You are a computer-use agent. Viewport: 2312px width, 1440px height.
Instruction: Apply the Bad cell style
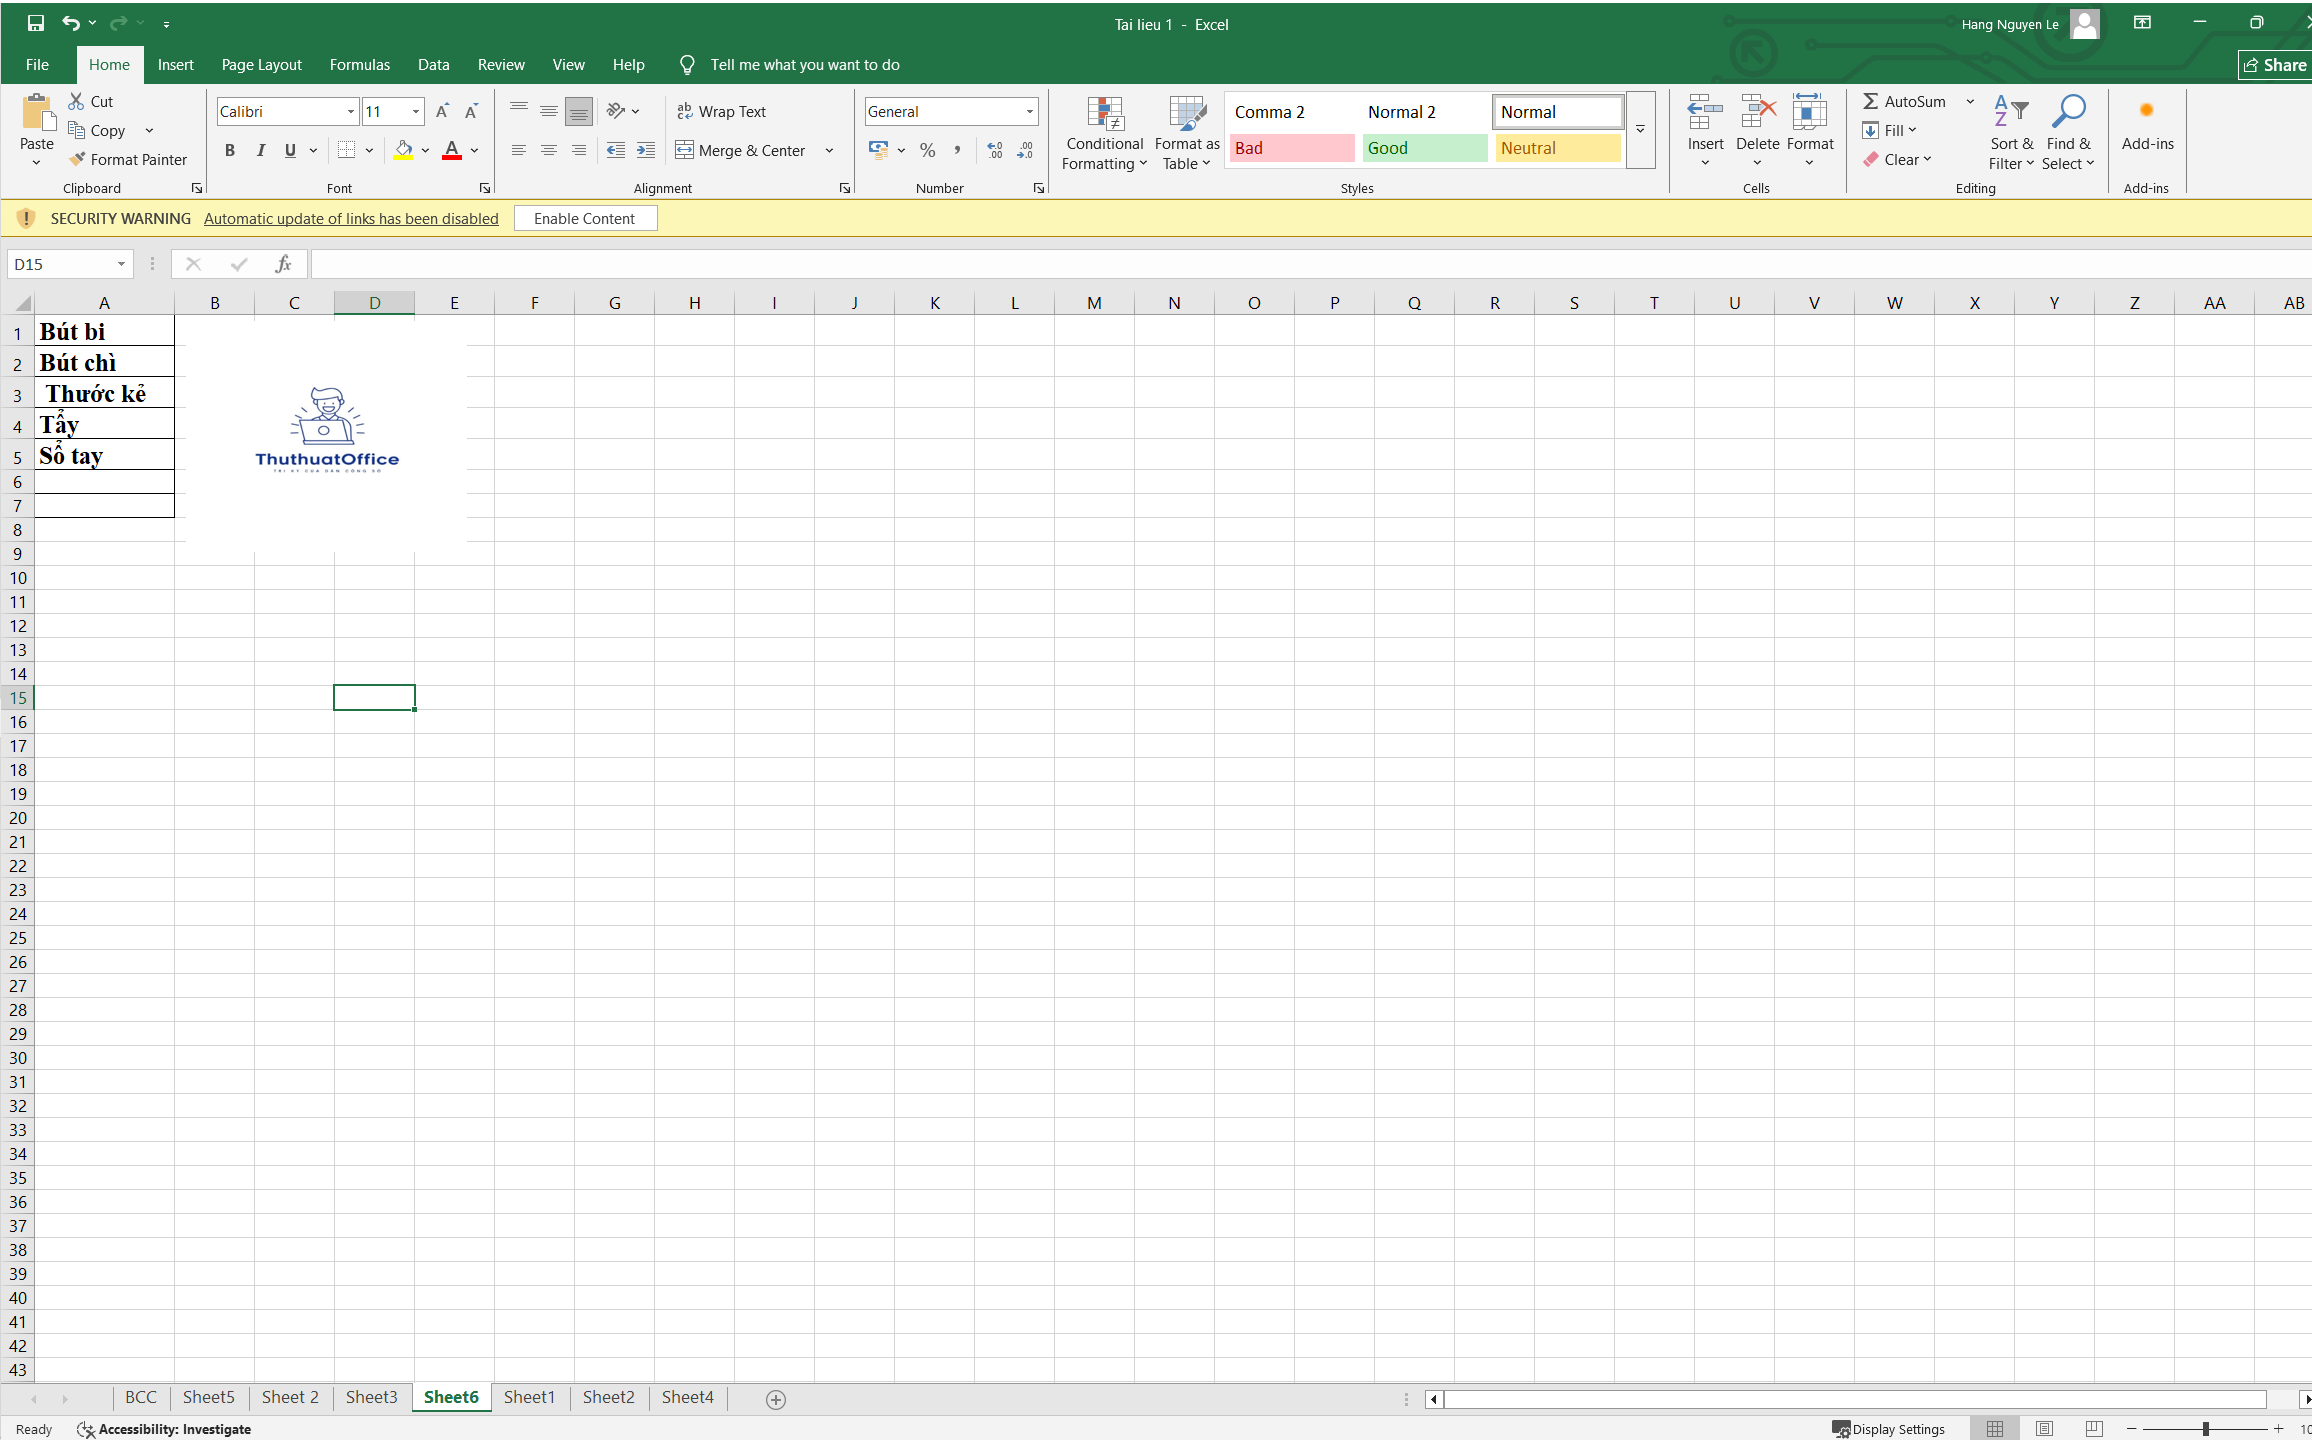[x=1291, y=148]
